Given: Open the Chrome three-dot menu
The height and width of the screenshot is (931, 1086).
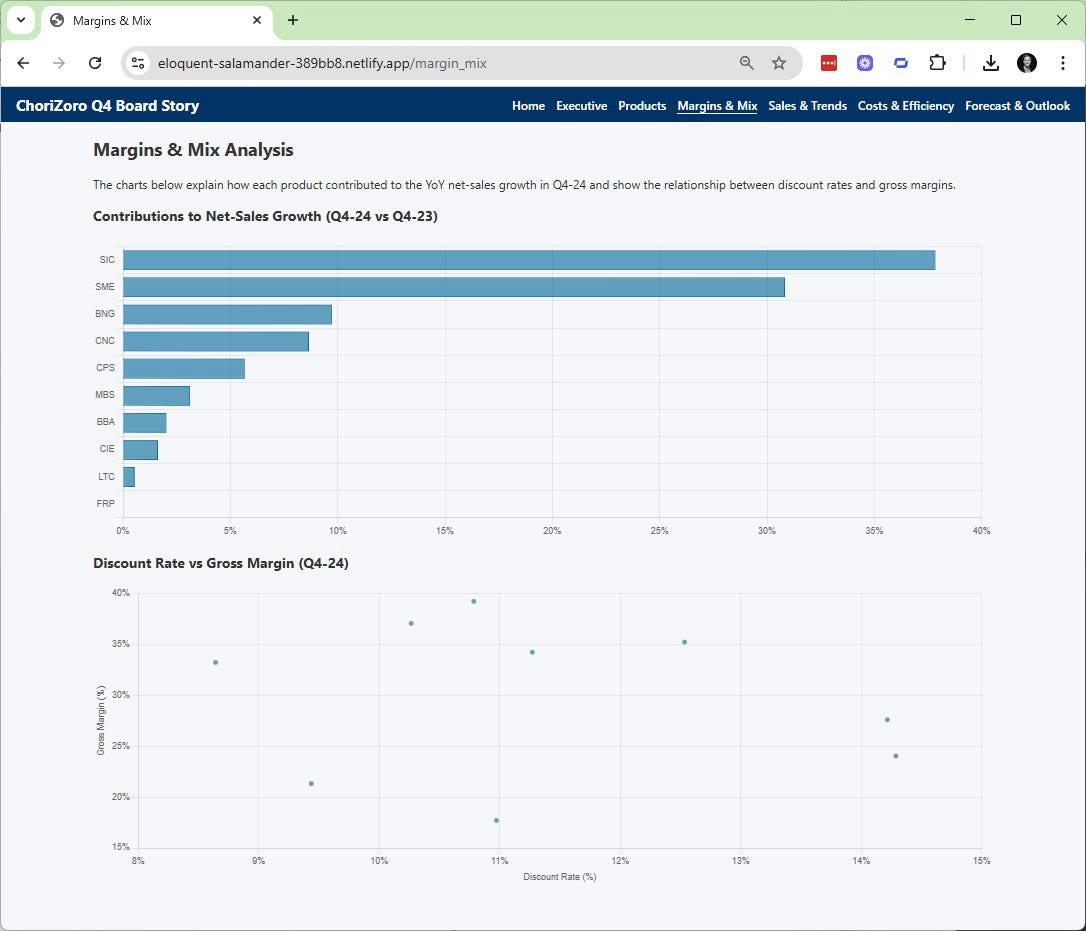Looking at the screenshot, I should pyautogui.click(x=1062, y=63).
